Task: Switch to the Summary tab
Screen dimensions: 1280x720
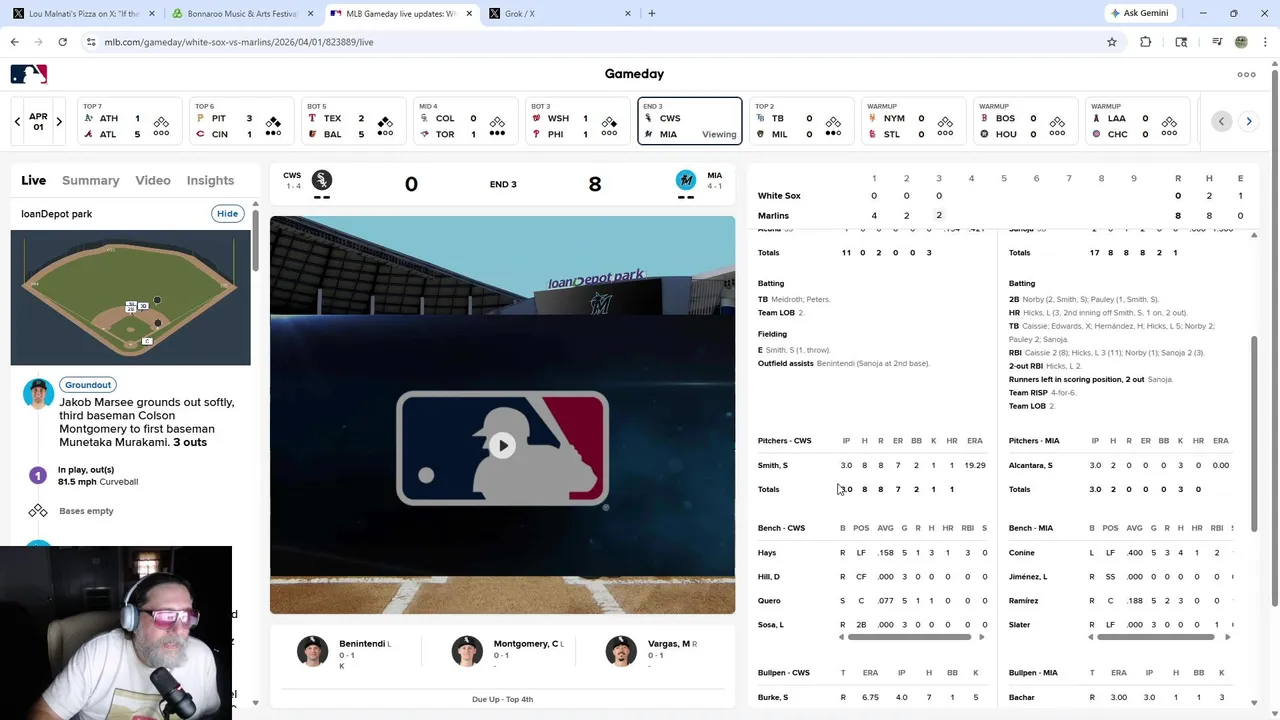Action: 90,180
